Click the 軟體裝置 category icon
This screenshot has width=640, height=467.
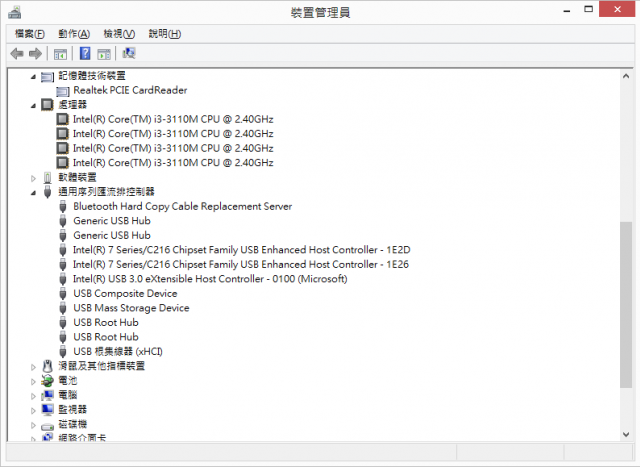pyautogui.click(x=47, y=178)
